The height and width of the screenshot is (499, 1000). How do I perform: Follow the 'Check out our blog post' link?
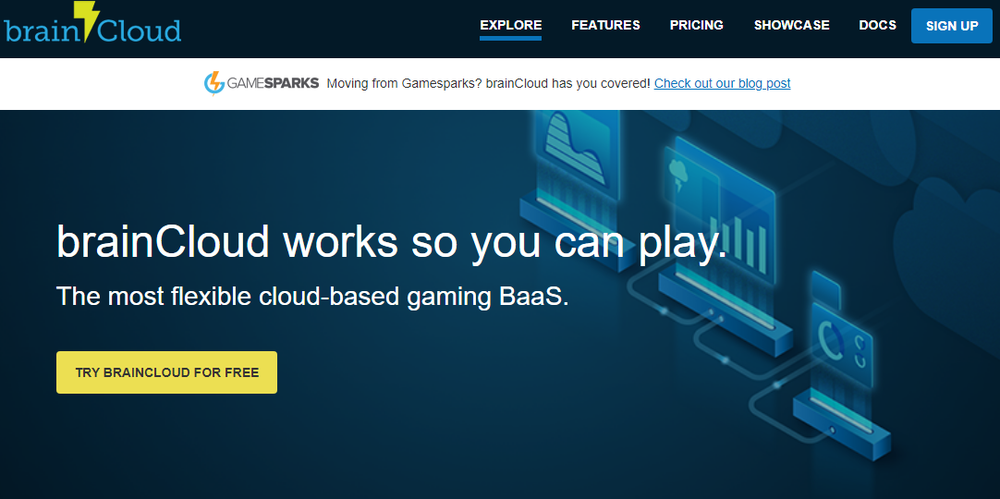722,84
